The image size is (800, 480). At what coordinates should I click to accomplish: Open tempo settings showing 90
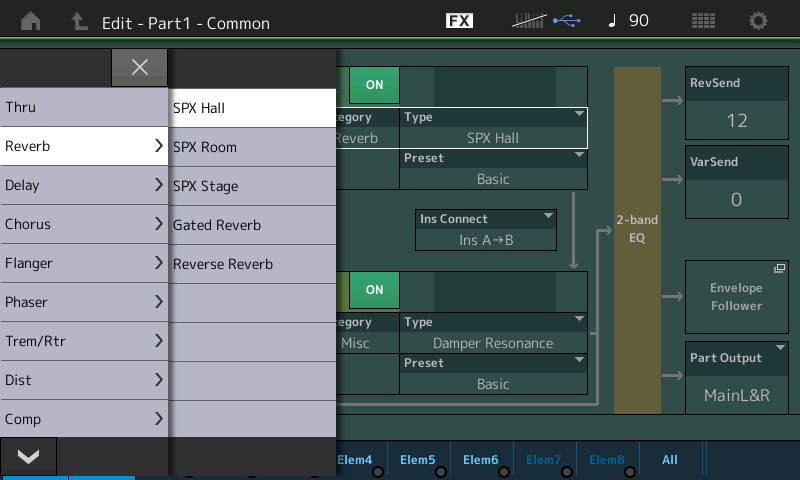tap(629, 20)
